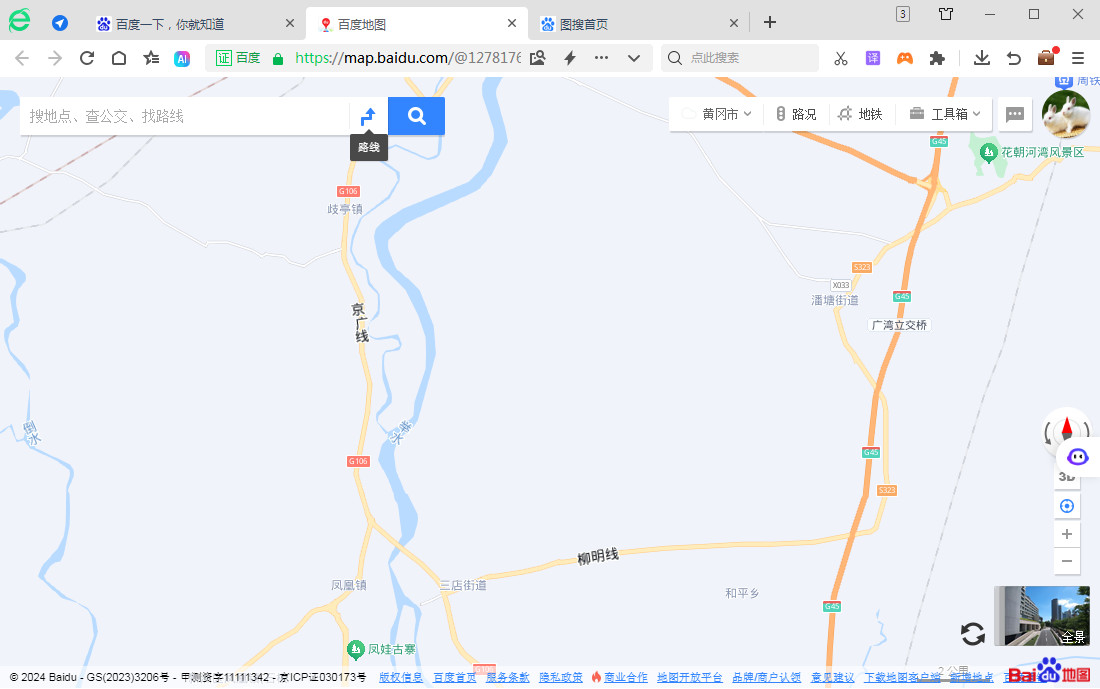
Task: Focus the map place search field
Action: tap(185, 116)
